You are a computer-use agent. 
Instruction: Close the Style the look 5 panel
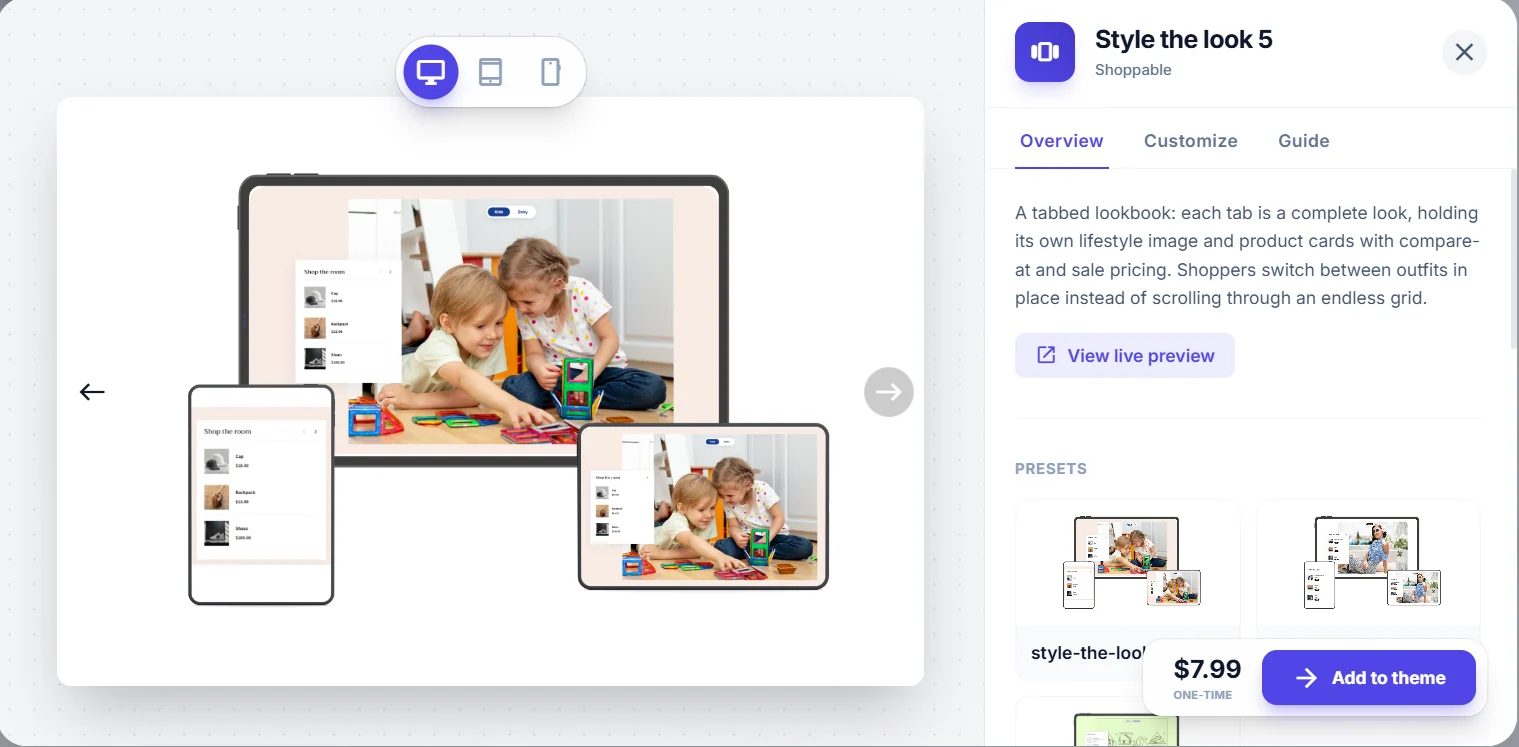1464,52
